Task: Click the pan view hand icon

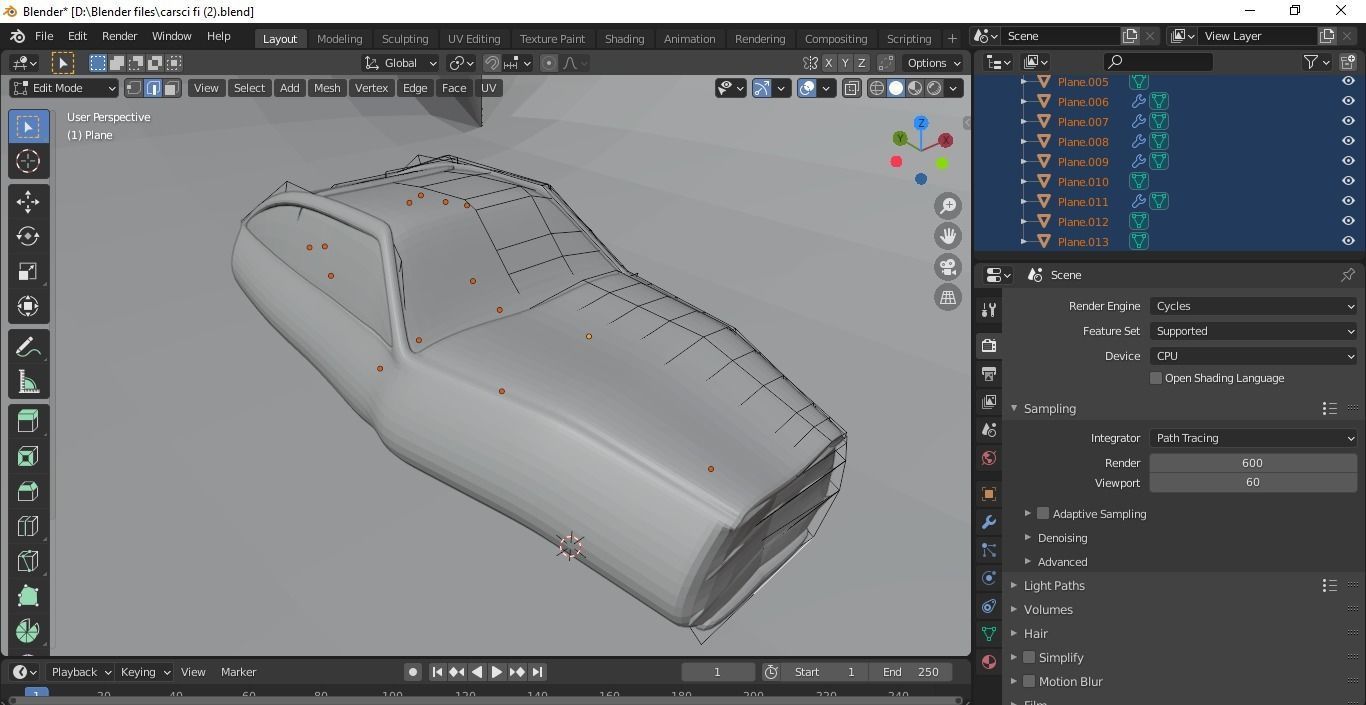Action: coord(947,236)
